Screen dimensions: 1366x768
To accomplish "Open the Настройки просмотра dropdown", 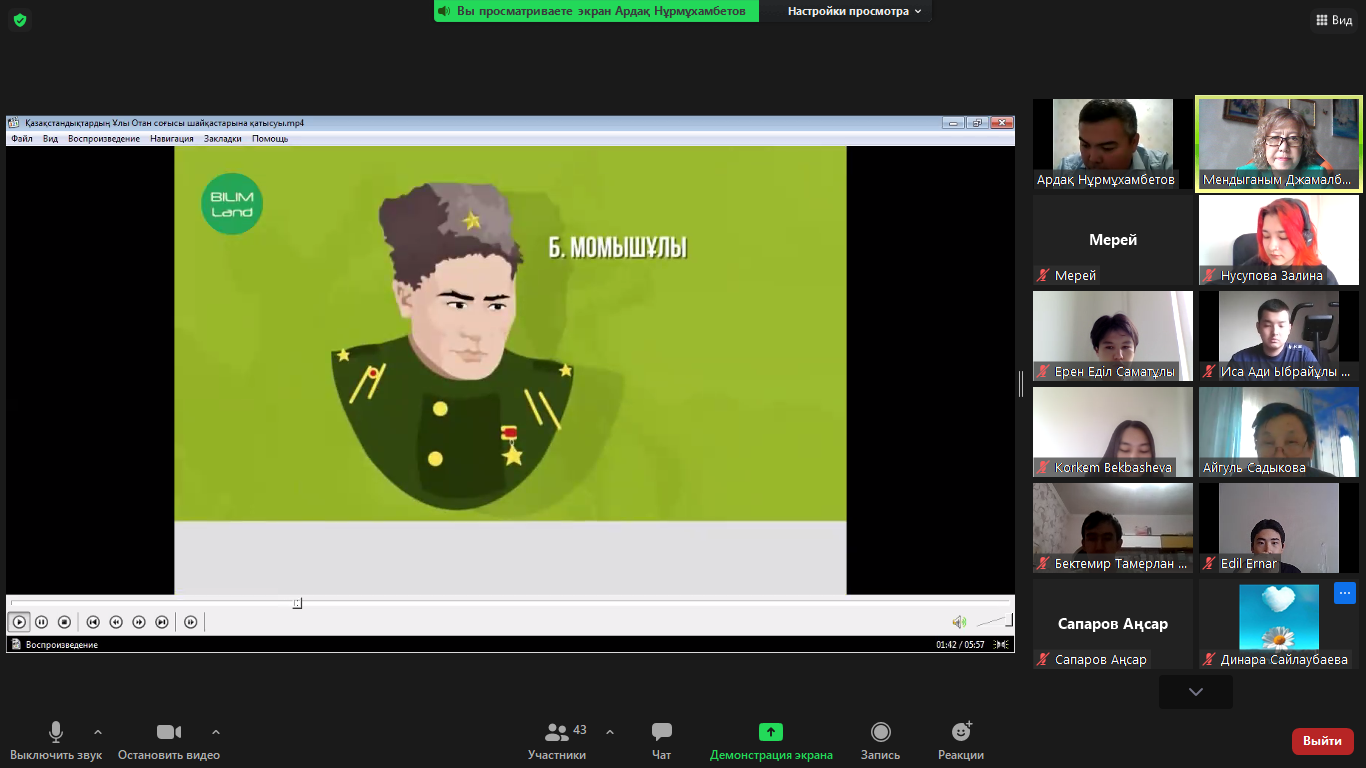I will coord(855,11).
